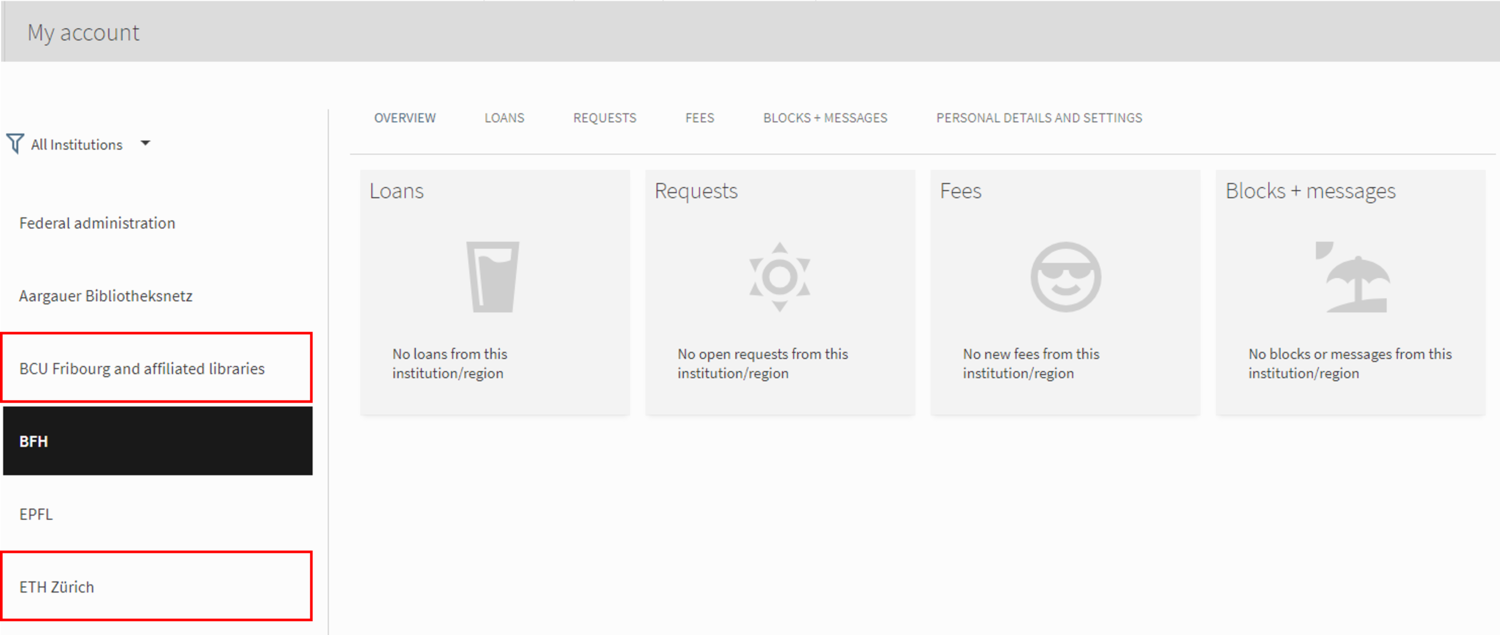Image resolution: width=1500 pixels, height=635 pixels.
Task: Choose ETH Zürich in the sidebar
Action: (57, 587)
